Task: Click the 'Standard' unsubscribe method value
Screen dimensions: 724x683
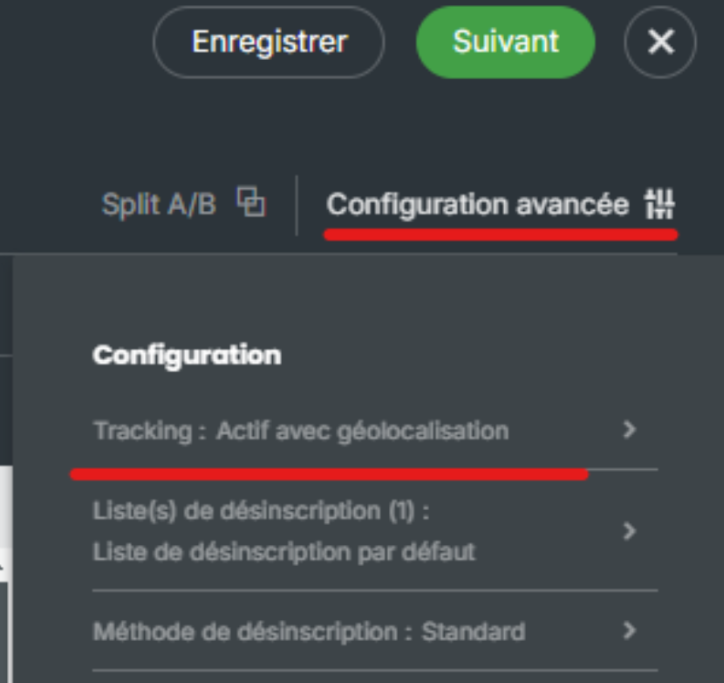Action: pyautogui.click(x=473, y=632)
